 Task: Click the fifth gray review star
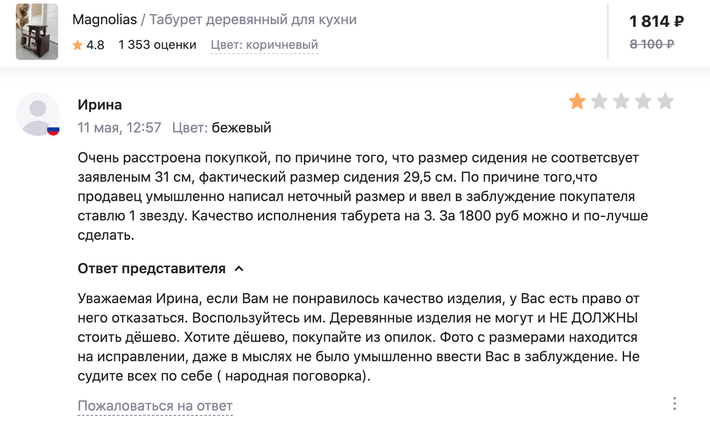coord(665,101)
